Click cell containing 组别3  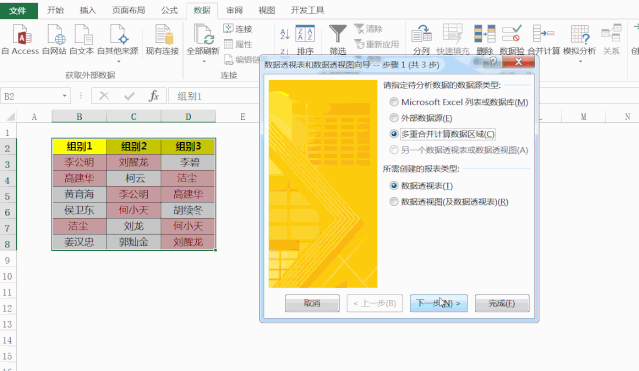click(188, 146)
